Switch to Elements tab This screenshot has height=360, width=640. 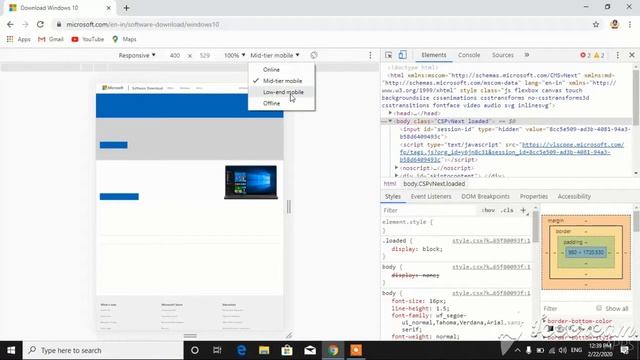[x=434, y=55]
